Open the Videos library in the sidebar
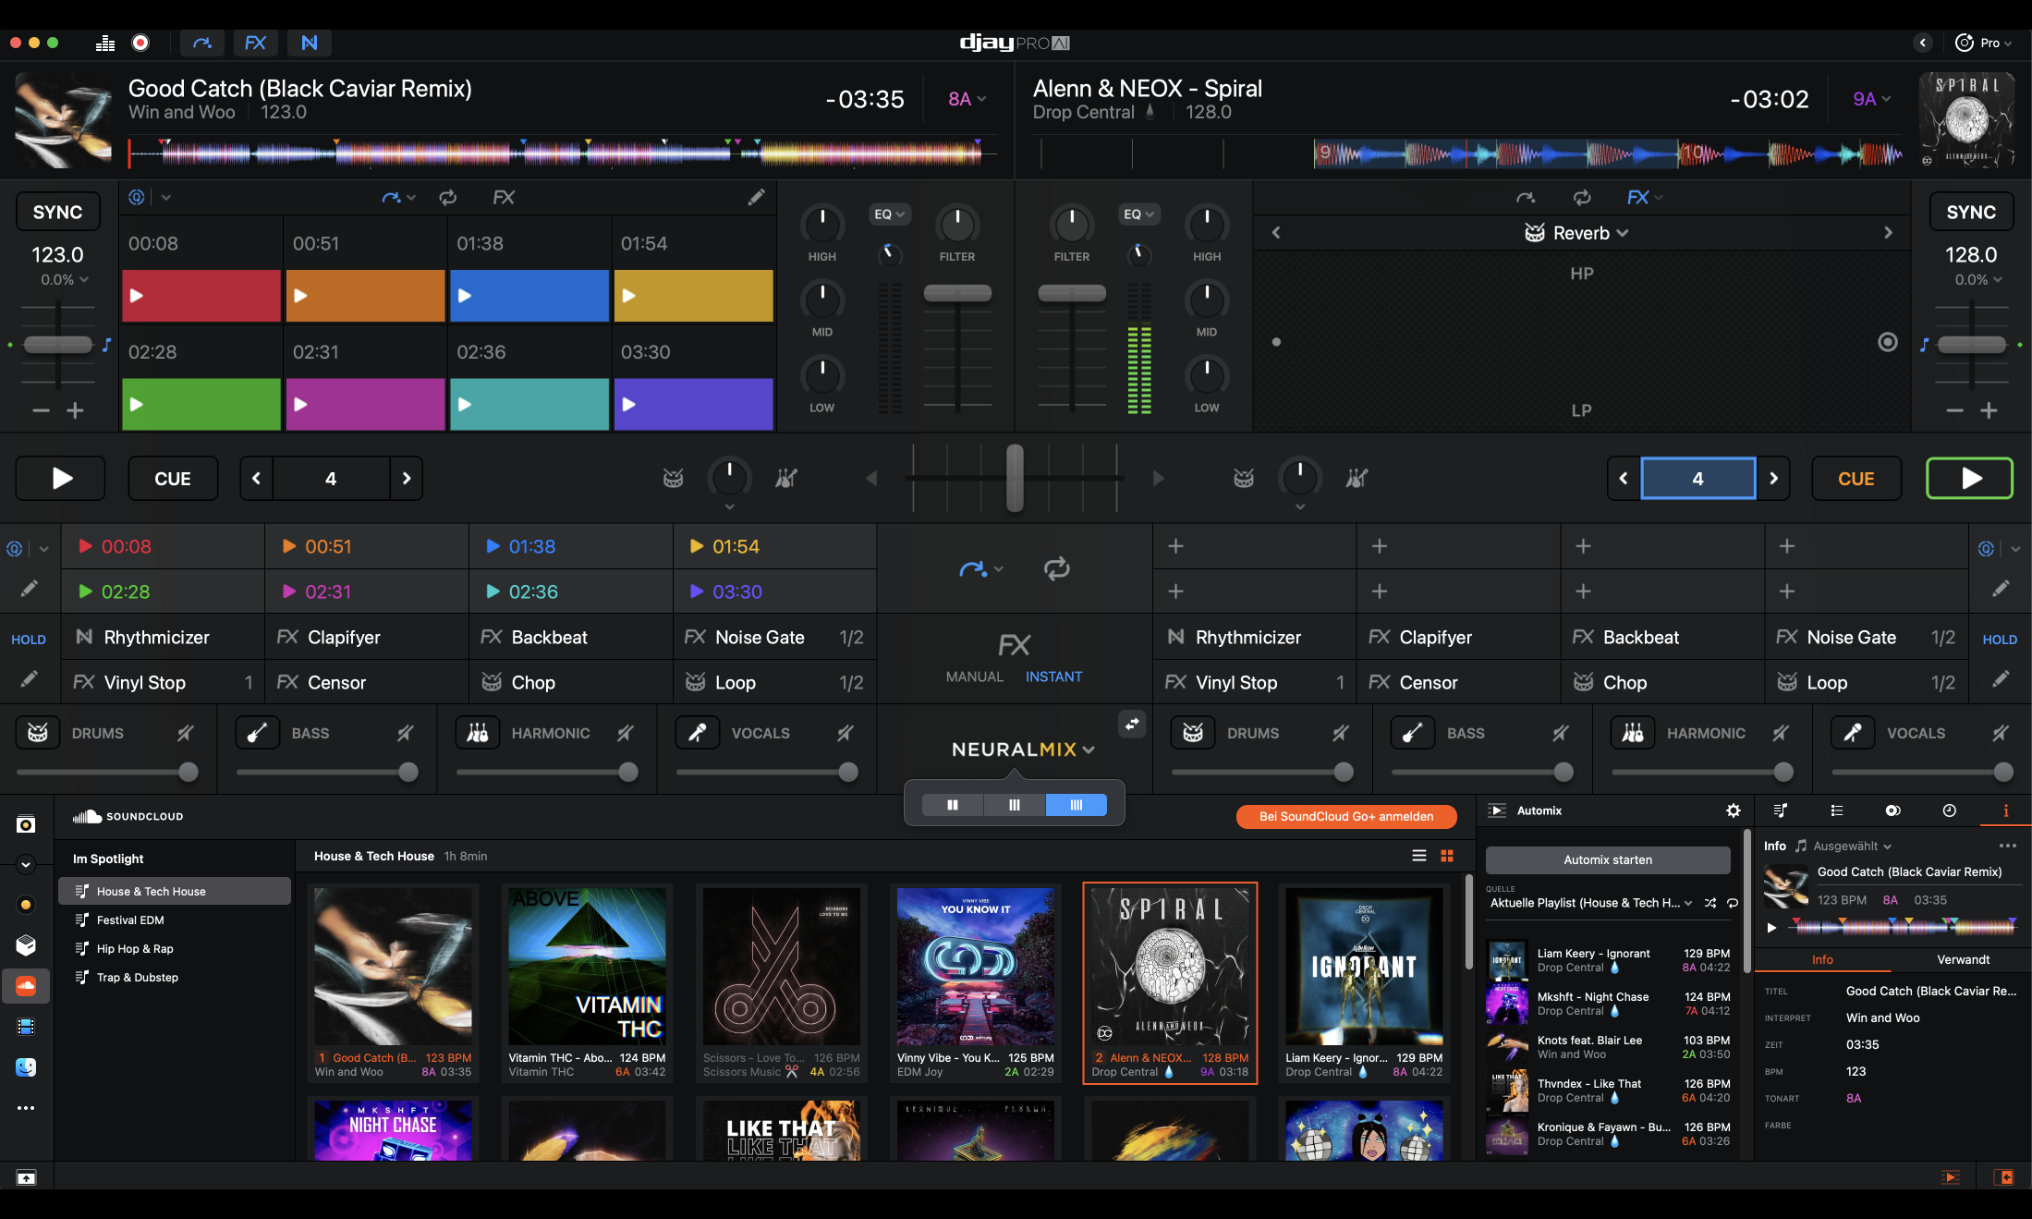The height and width of the screenshot is (1219, 2032). pos(26,1026)
